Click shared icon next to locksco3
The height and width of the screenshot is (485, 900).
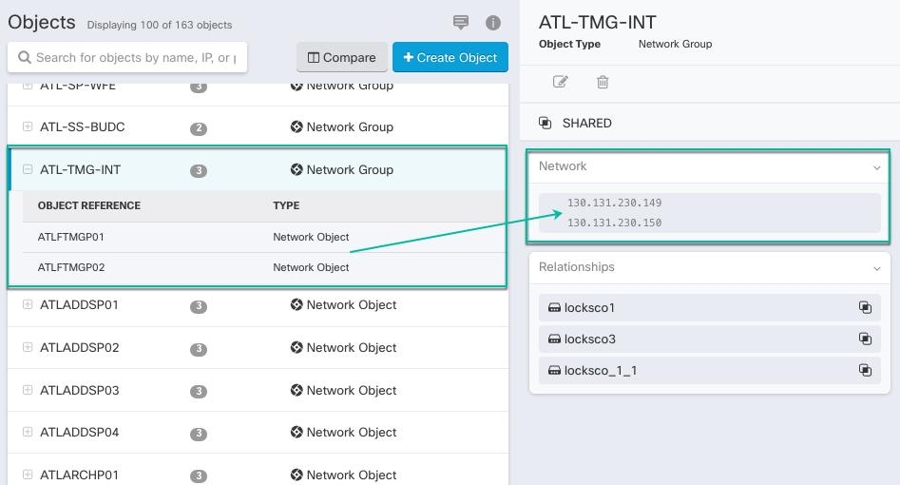pyautogui.click(x=865, y=339)
